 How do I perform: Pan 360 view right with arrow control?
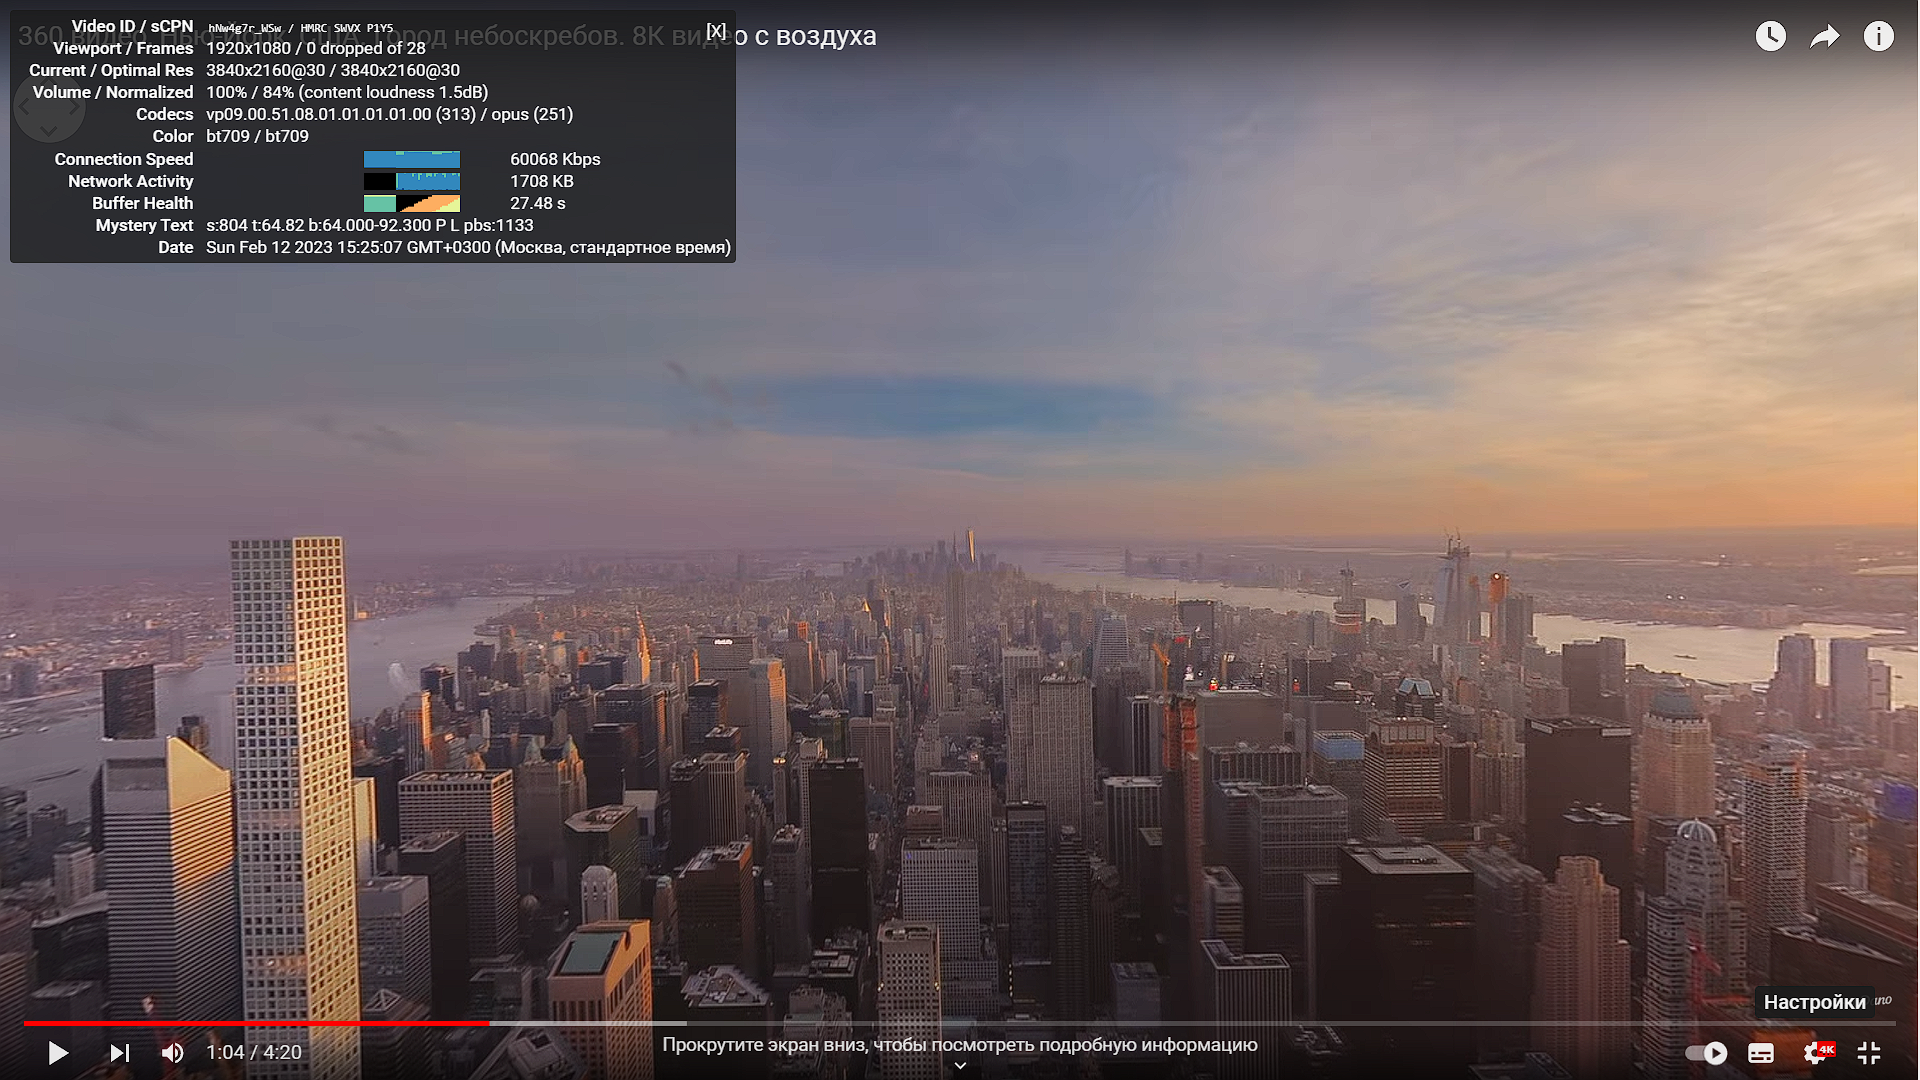pyautogui.click(x=75, y=106)
